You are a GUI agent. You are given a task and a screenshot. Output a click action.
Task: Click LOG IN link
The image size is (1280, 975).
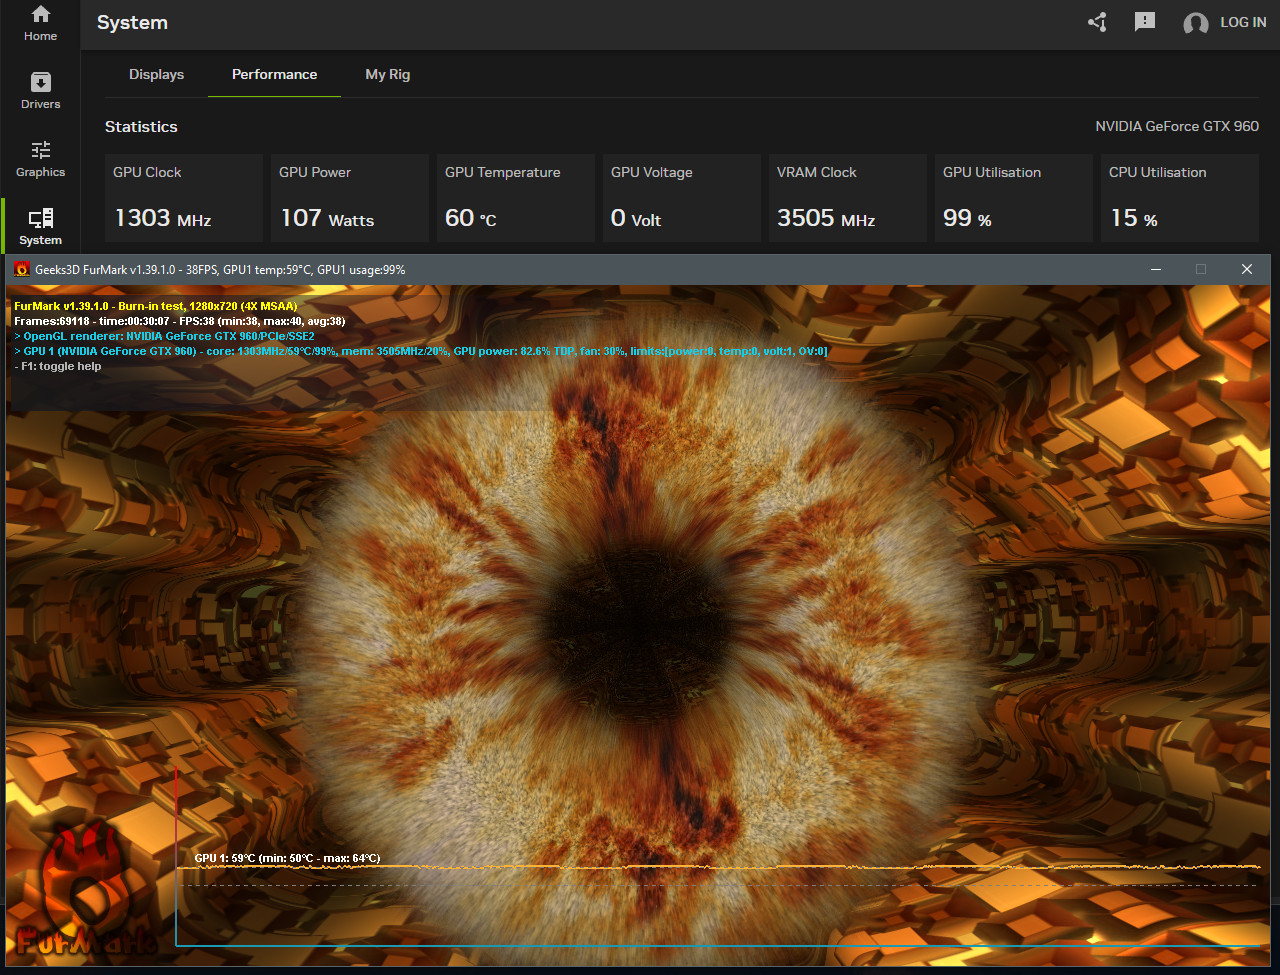(1243, 22)
